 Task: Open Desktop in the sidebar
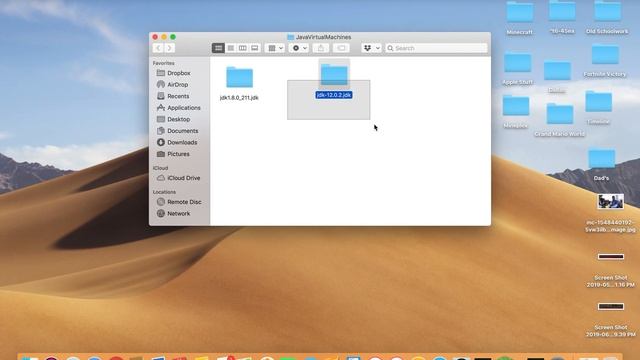[x=179, y=119]
